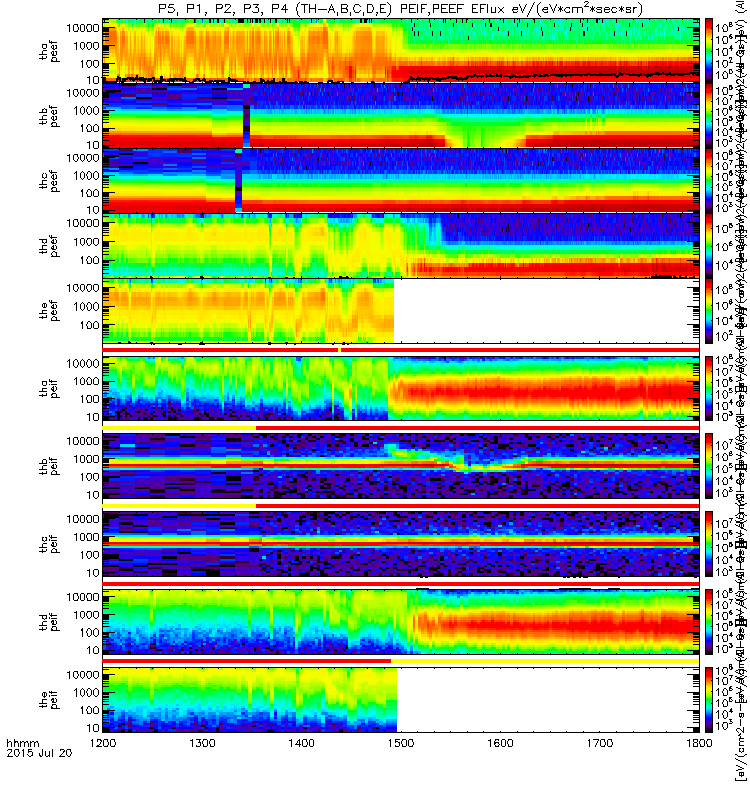Screen dimensions: 750x800
Task: Pick the color bar beside the thc peif panel
Action: point(709,544)
